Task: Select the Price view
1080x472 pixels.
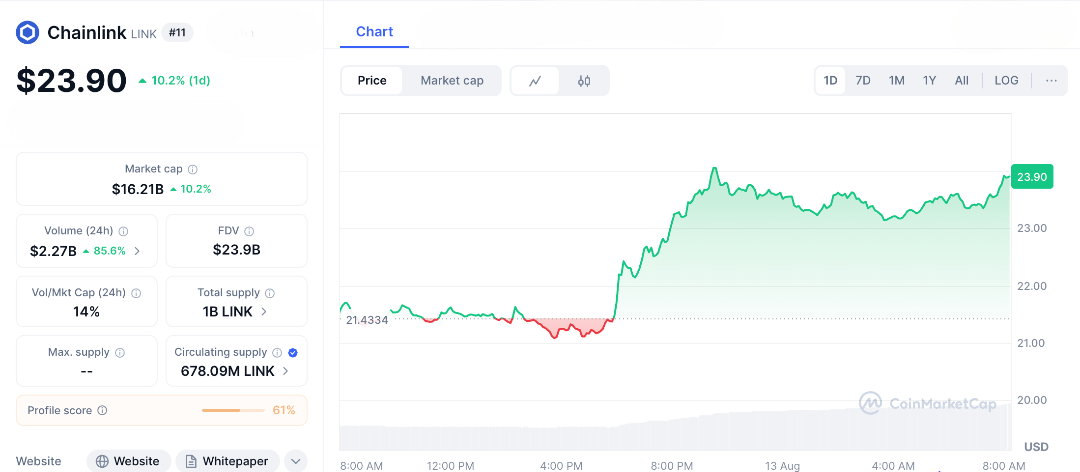Action: pos(372,81)
